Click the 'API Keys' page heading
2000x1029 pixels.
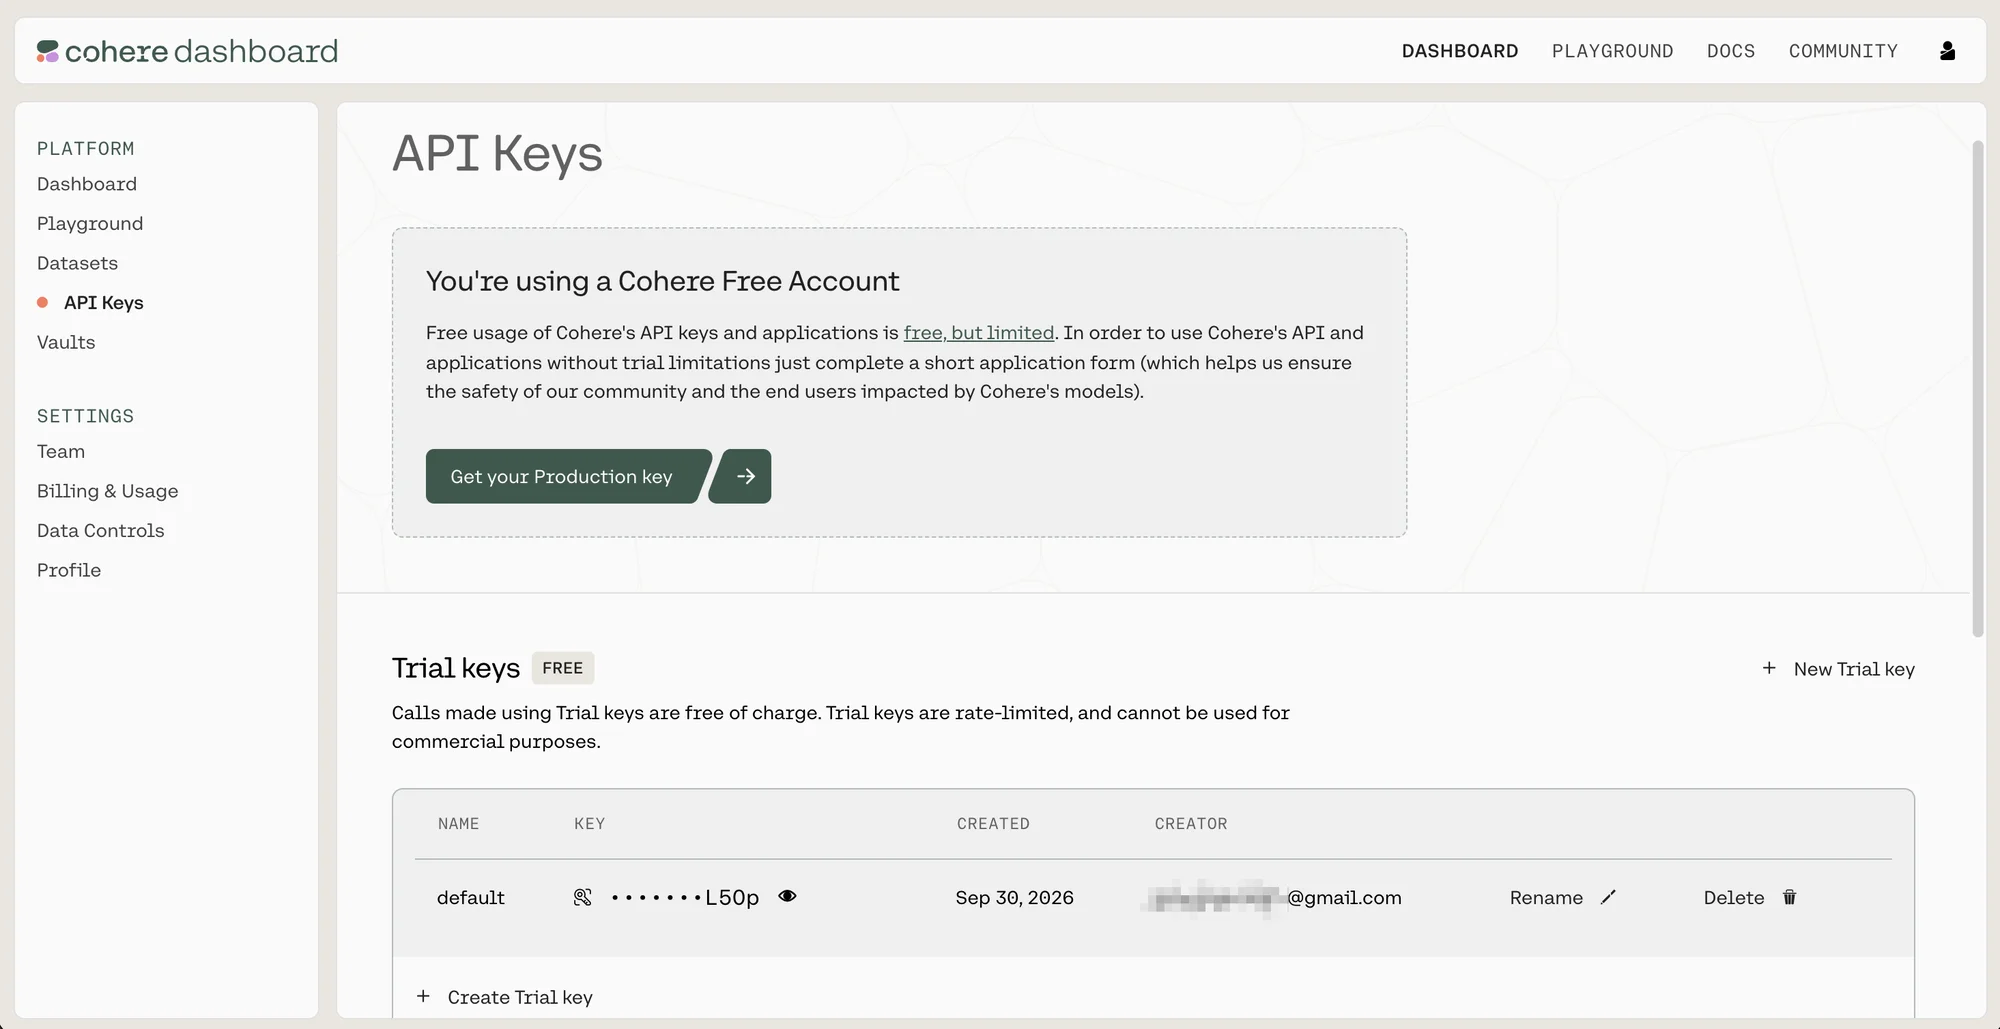coord(497,154)
